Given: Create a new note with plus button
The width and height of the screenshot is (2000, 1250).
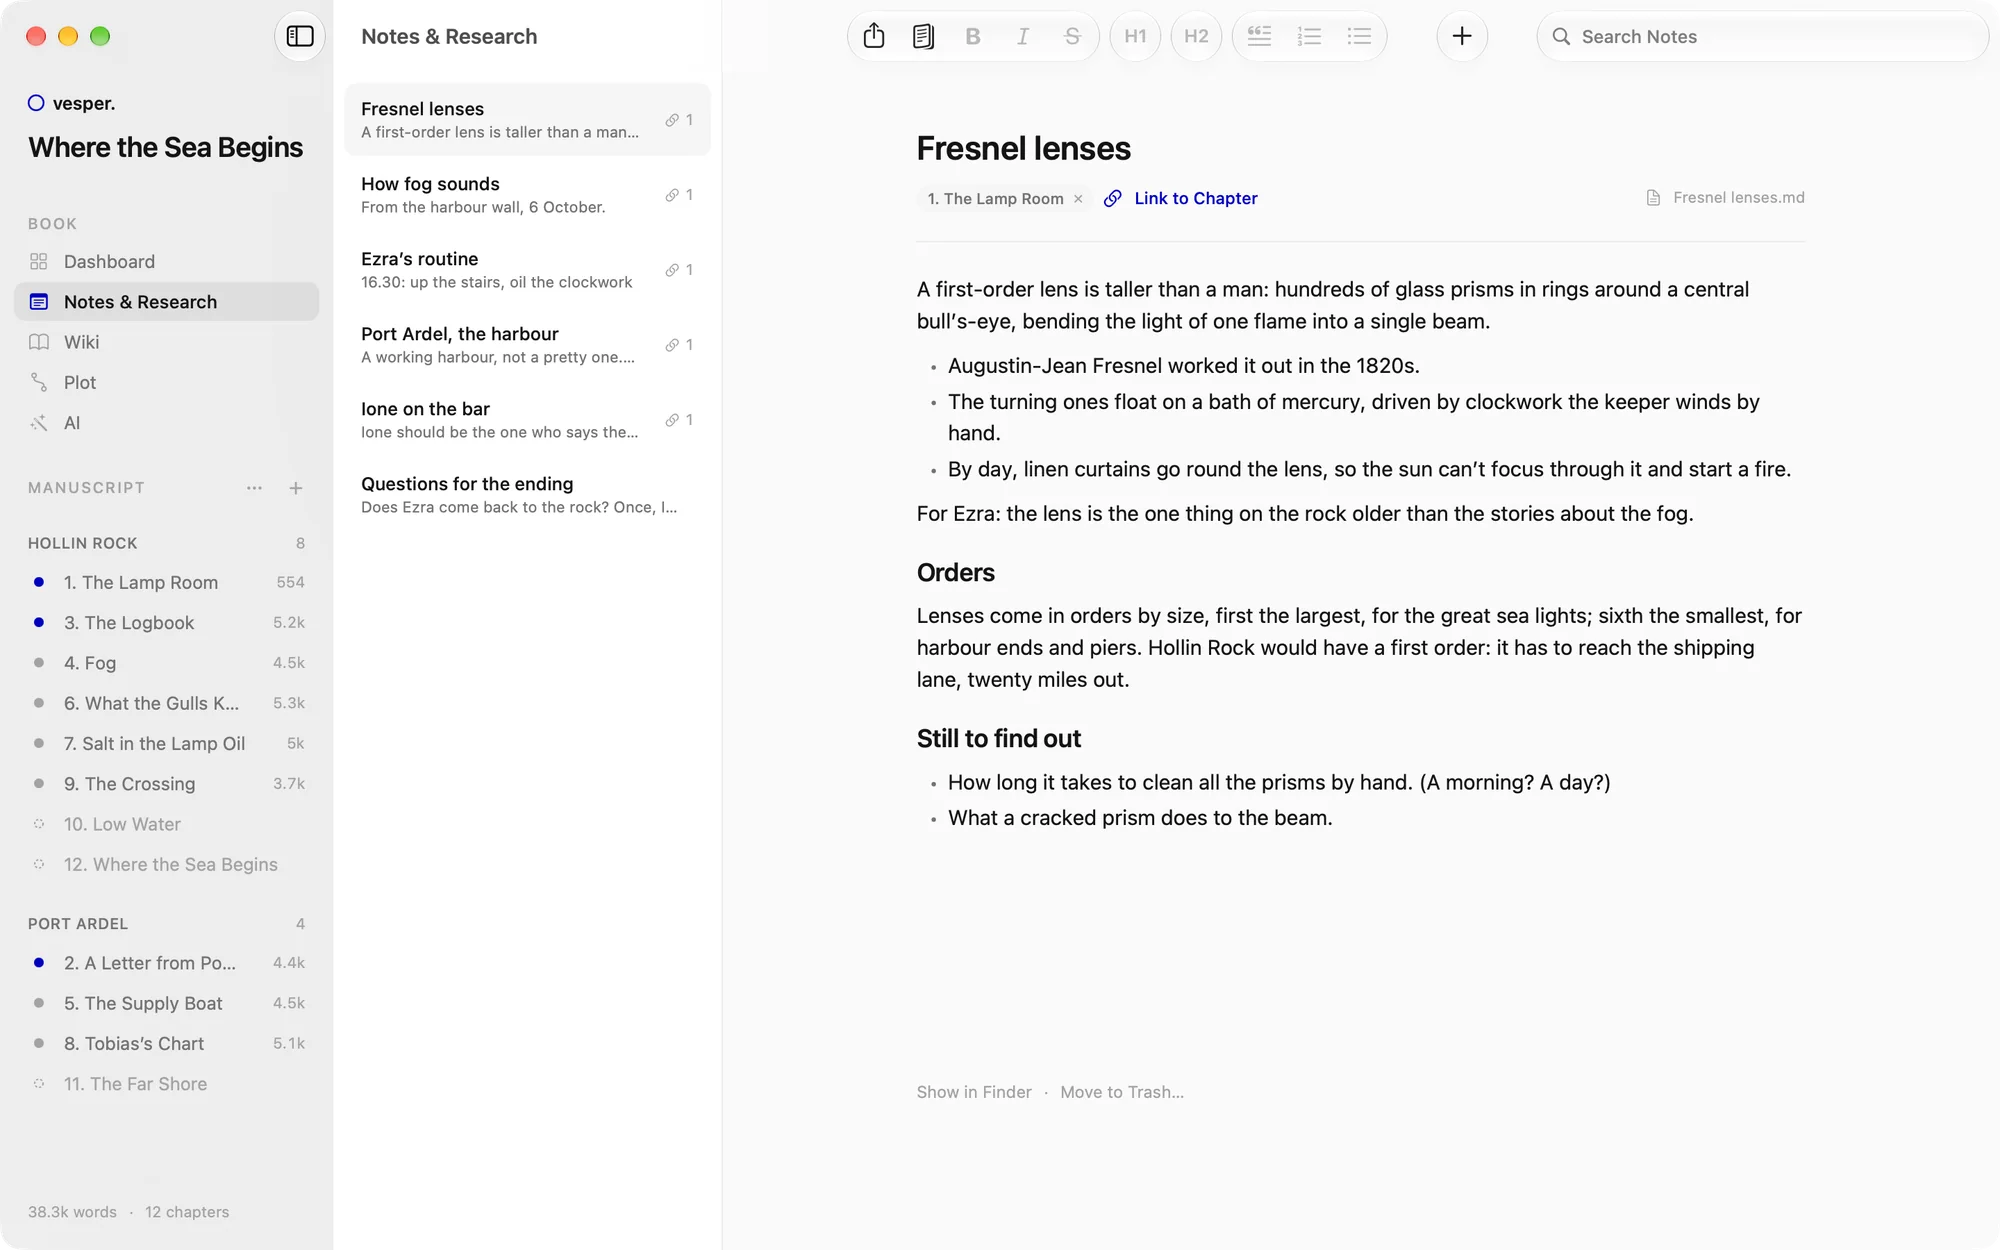Looking at the screenshot, I should [1462, 36].
